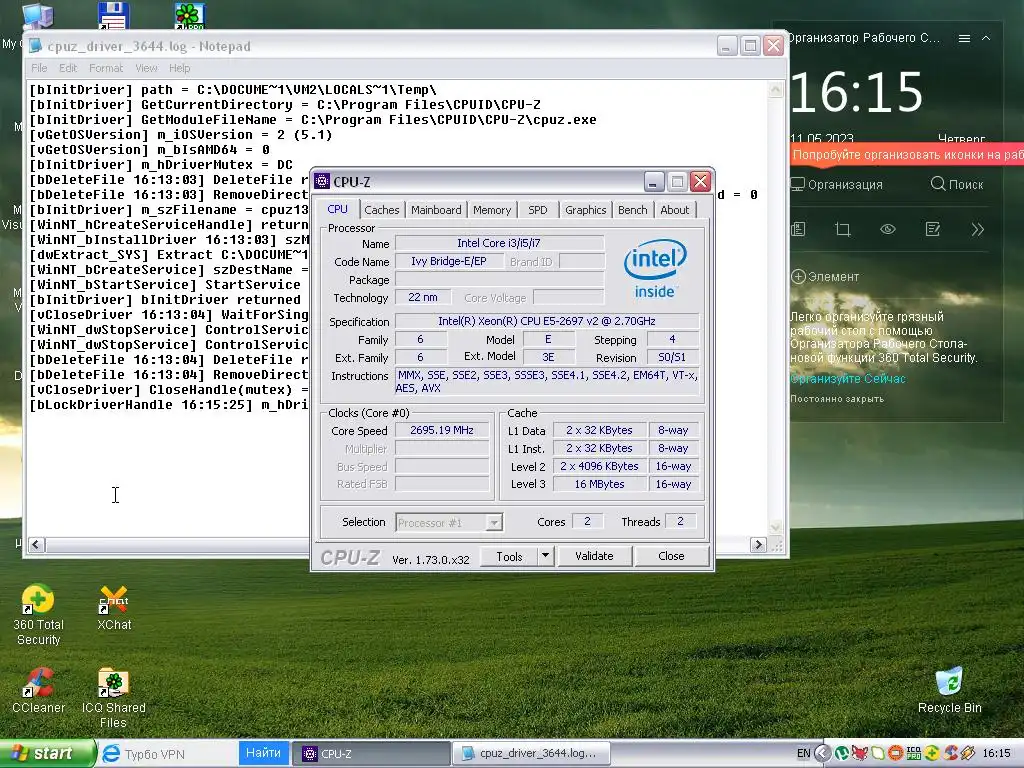Click the Организуйте Сейчас link

pyautogui.click(x=848, y=379)
